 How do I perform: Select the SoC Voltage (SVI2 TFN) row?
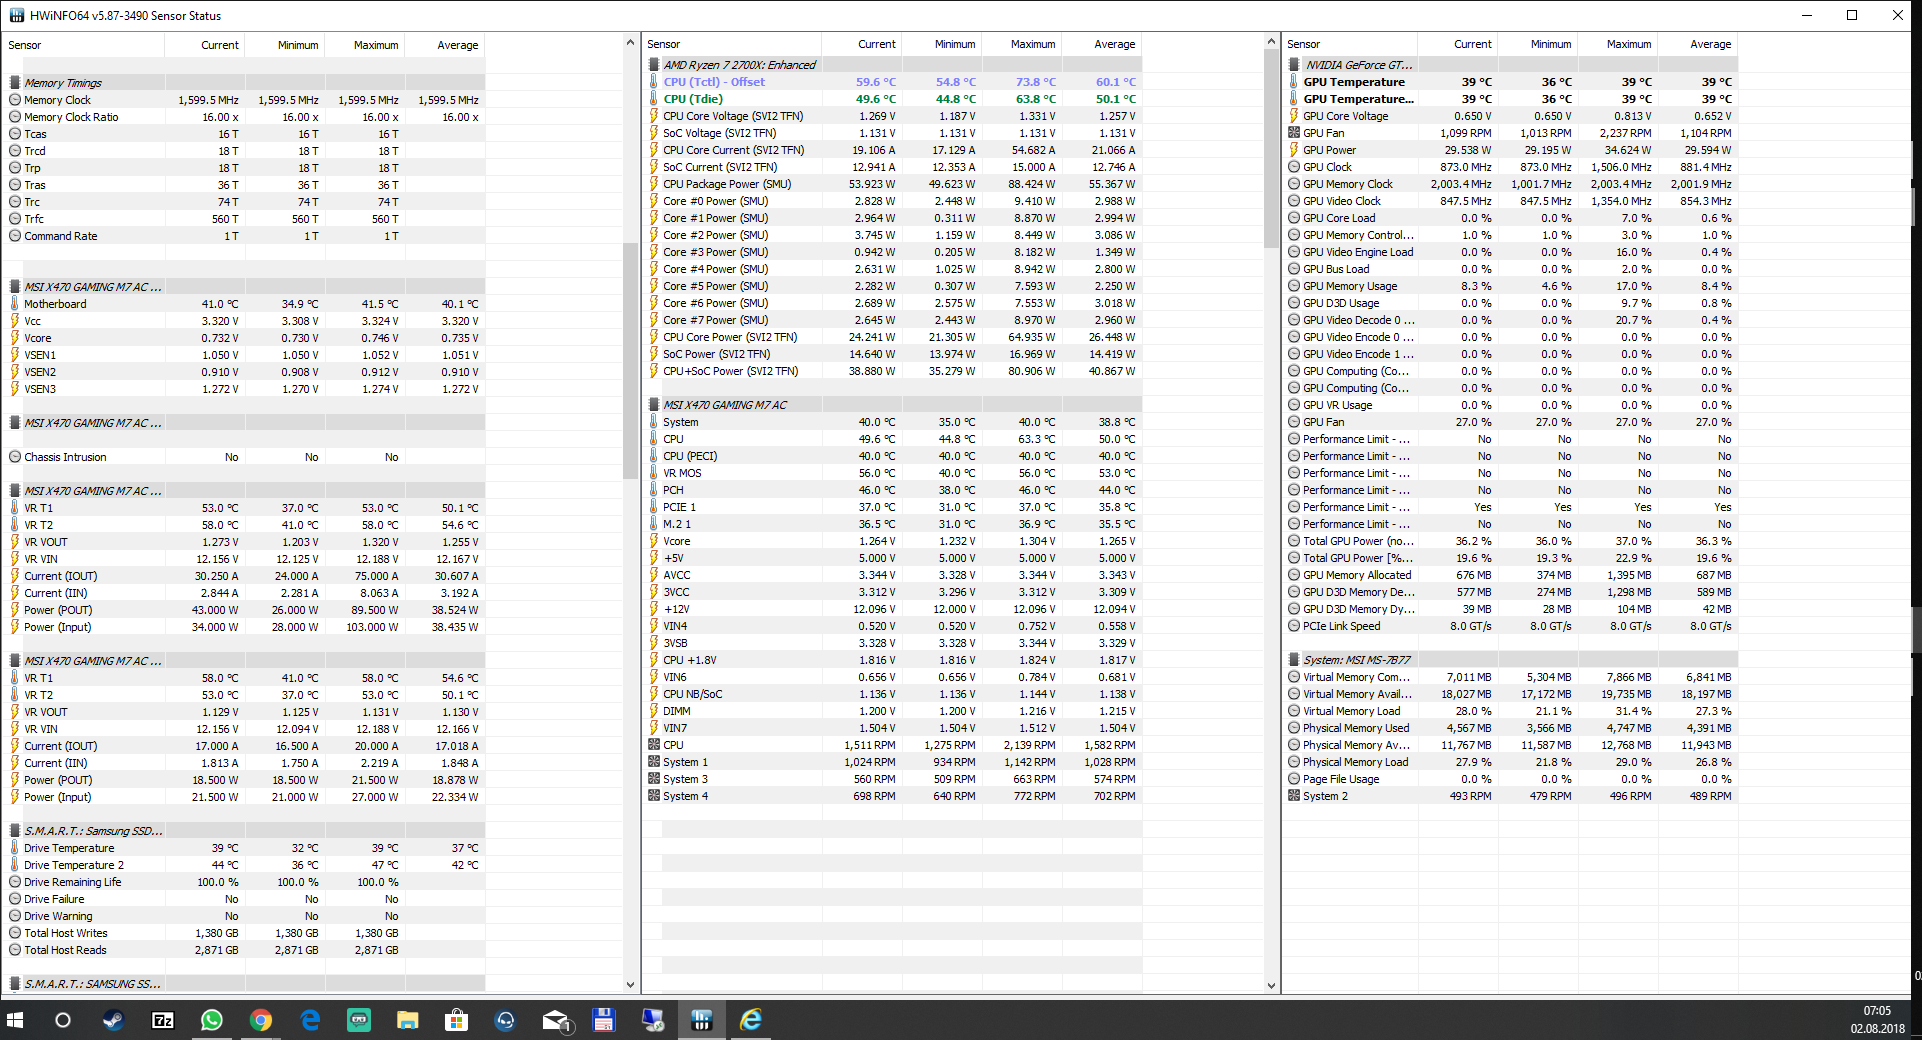[893, 133]
